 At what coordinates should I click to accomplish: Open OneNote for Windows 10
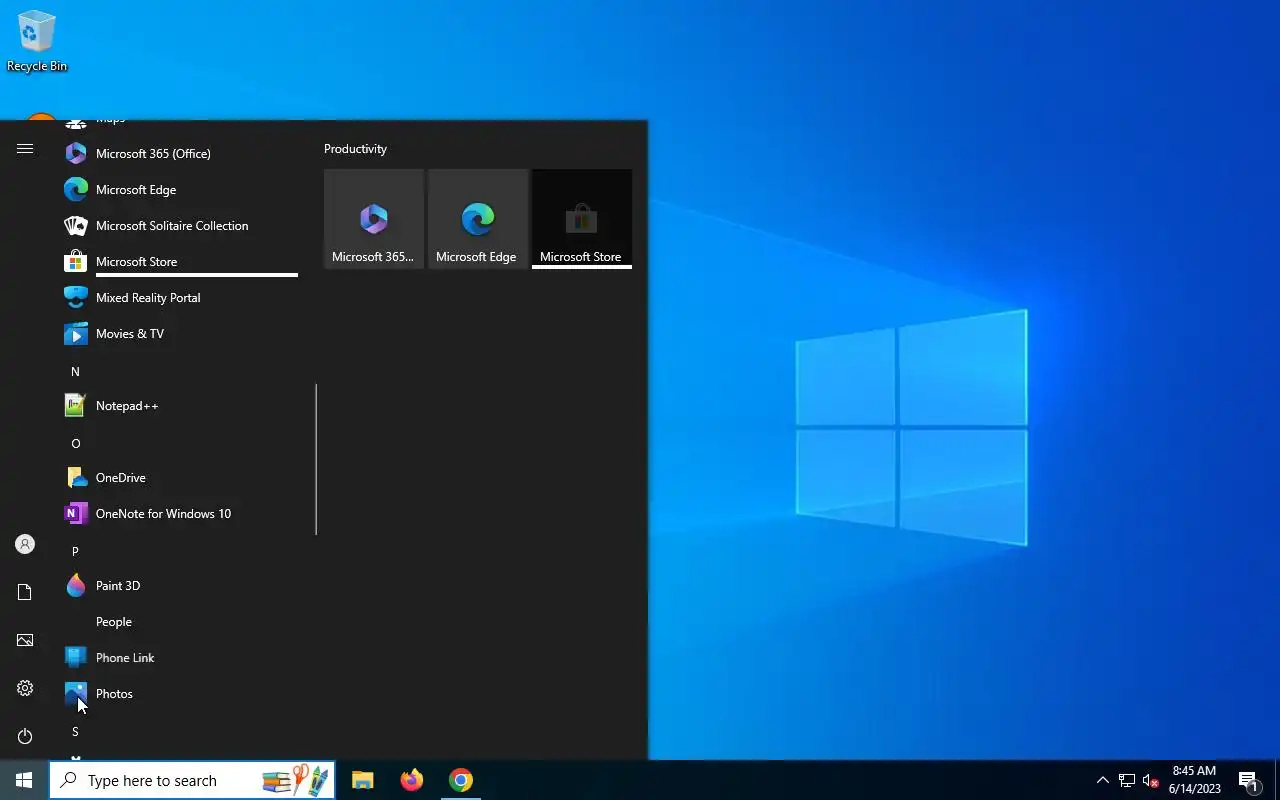tap(180, 514)
